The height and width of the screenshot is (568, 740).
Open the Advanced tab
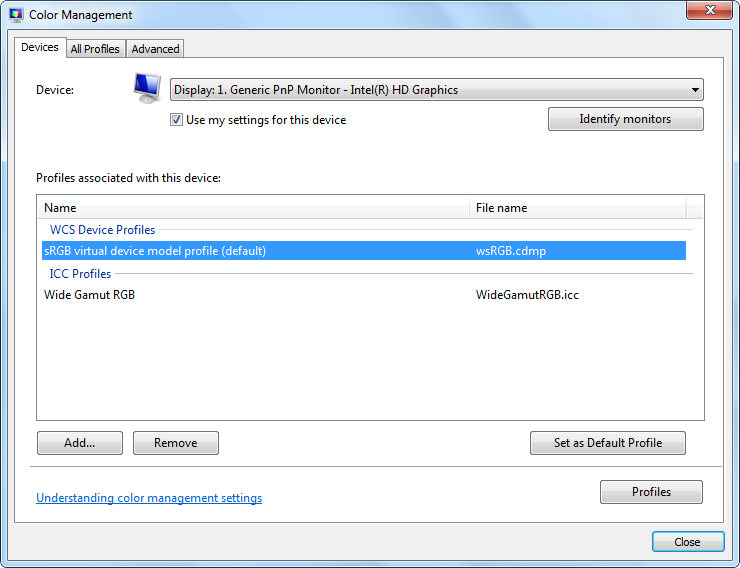[x=155, y=49]
